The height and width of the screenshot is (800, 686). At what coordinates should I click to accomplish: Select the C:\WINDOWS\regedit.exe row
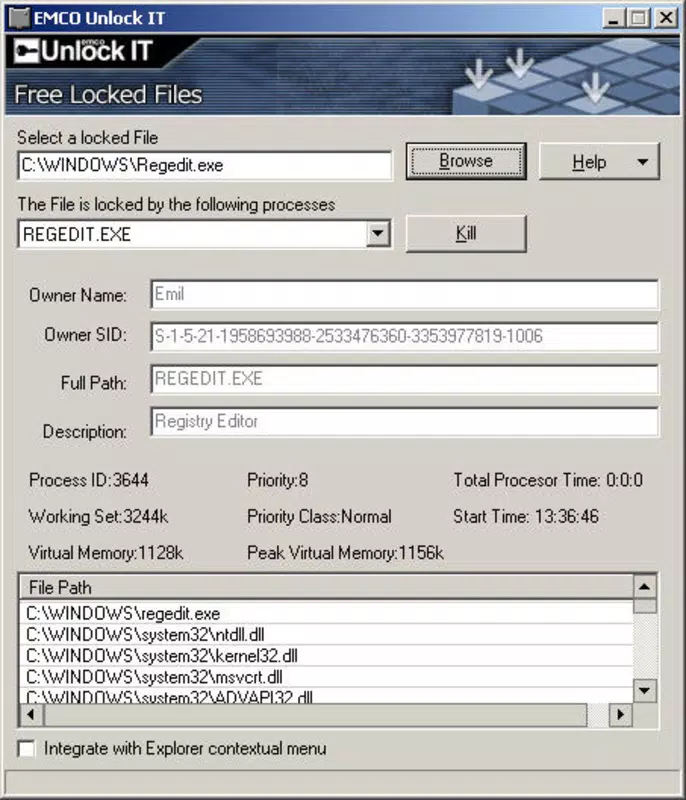coord(326,613)
